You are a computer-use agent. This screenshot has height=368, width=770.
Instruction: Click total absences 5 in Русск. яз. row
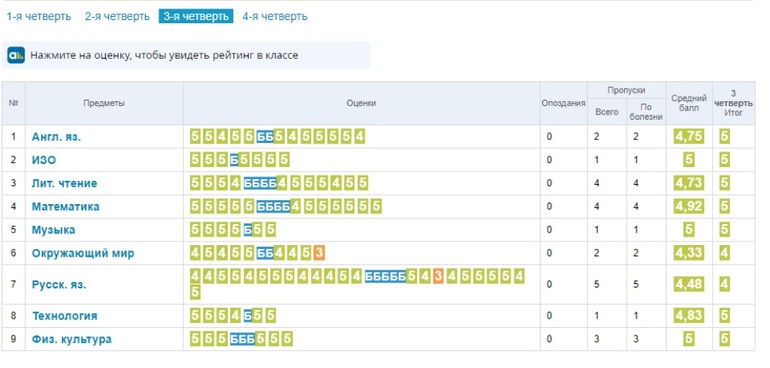[x=597, y=284]
